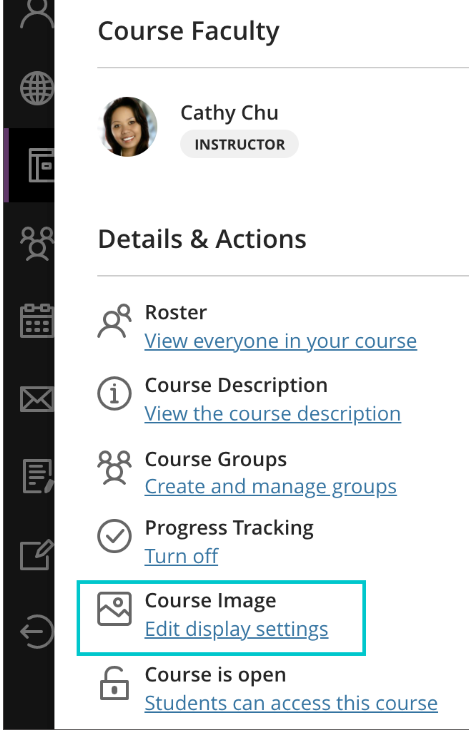Click Students can access this course

tap(291, 703)
